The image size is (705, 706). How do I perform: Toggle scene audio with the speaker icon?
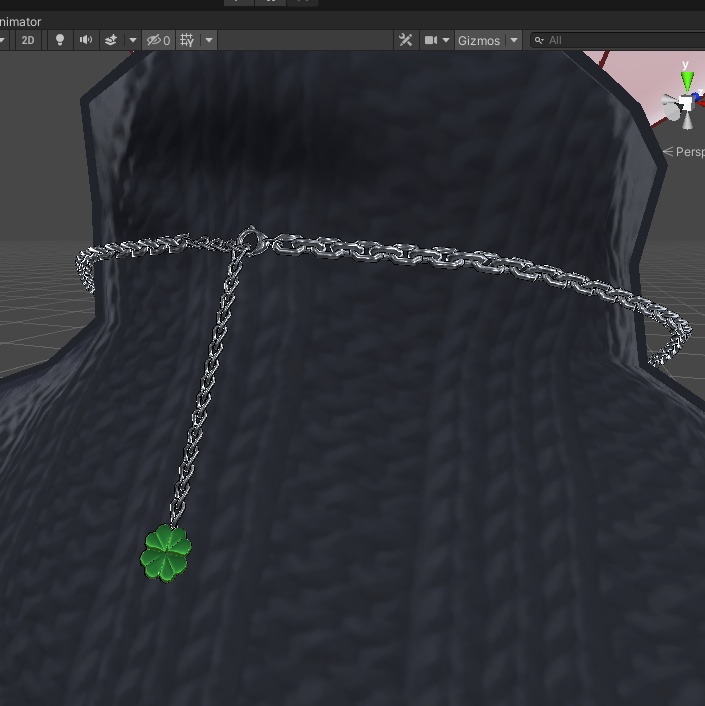coord(86,40)
